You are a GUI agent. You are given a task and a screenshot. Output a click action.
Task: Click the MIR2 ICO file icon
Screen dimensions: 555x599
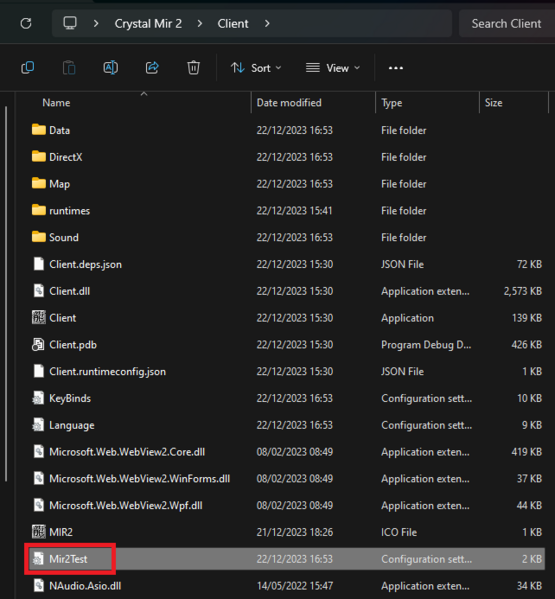39,532
